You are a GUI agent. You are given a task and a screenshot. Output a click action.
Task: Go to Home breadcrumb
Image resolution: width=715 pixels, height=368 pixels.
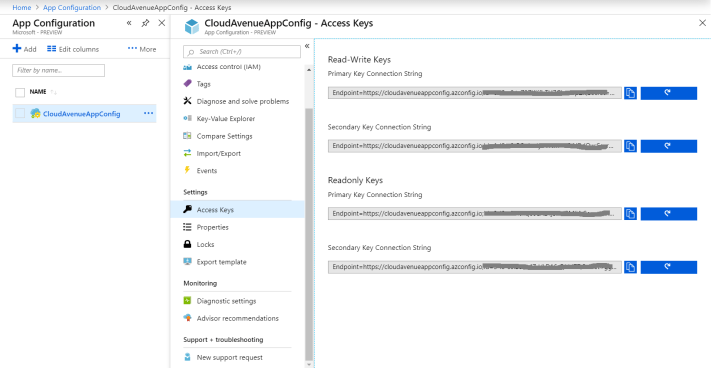[x=21, y=7]
